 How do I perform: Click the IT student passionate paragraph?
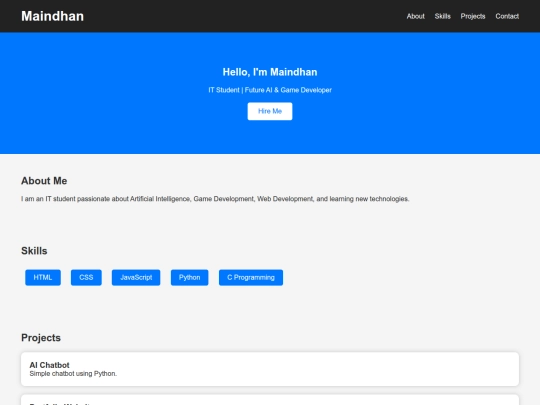215,199
